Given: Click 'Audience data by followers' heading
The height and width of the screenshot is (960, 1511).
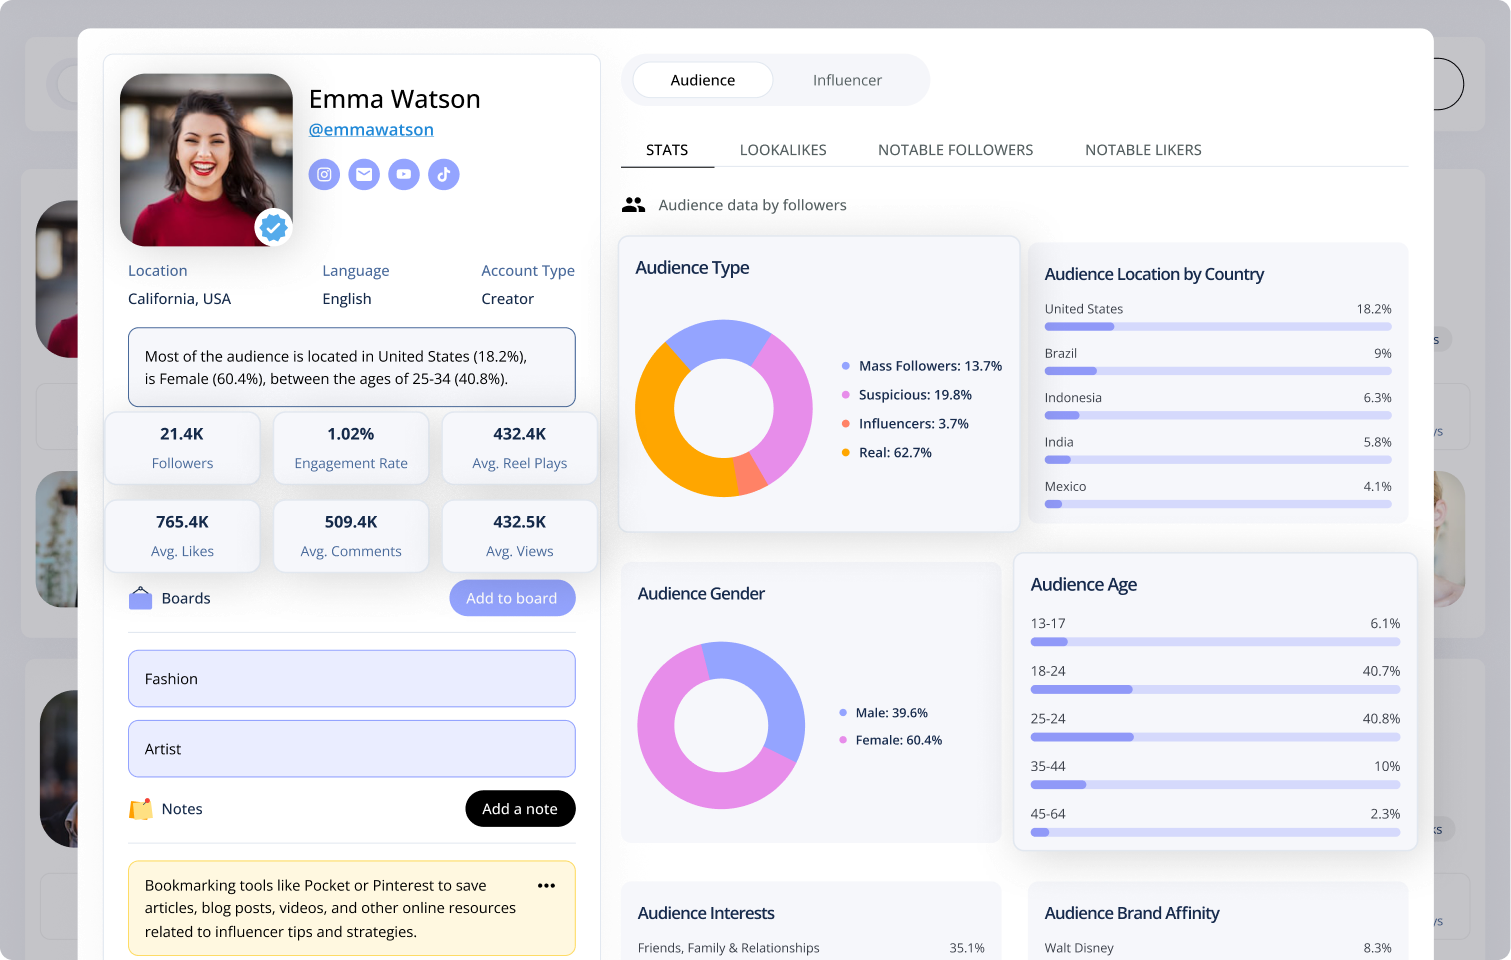Looking at the screenshot, I should click(x=752, y=205).
